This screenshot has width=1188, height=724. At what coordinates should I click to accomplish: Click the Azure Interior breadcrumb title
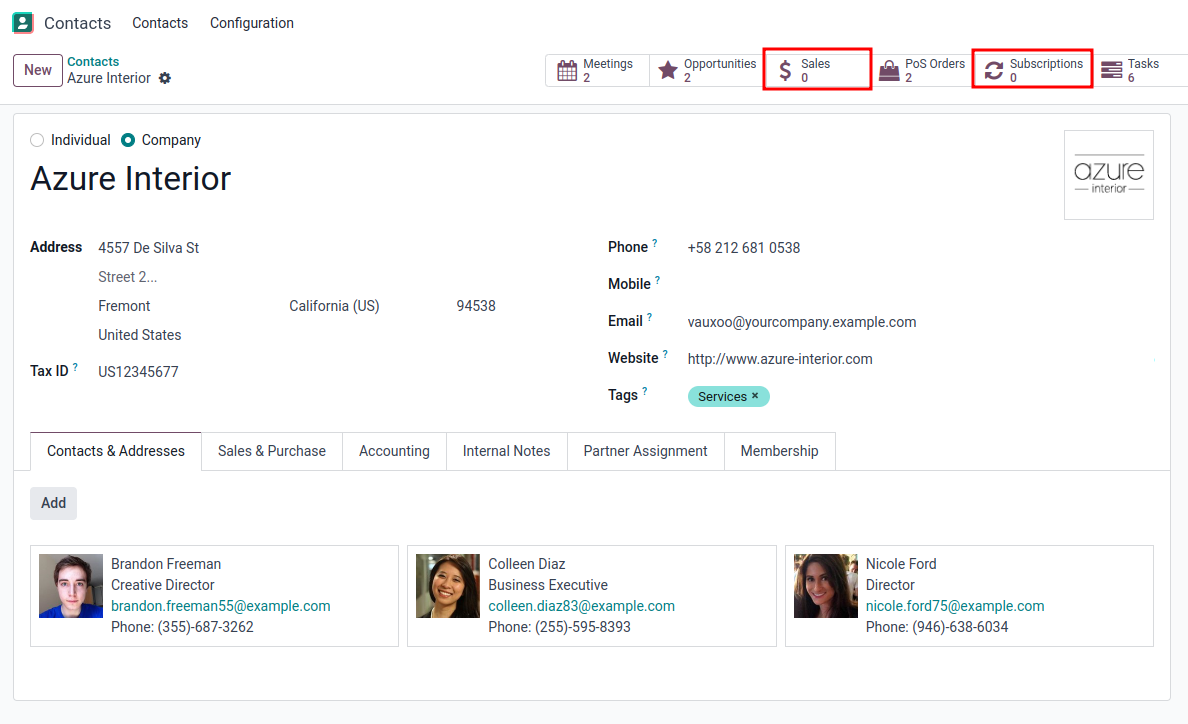[x=109, y=78]
